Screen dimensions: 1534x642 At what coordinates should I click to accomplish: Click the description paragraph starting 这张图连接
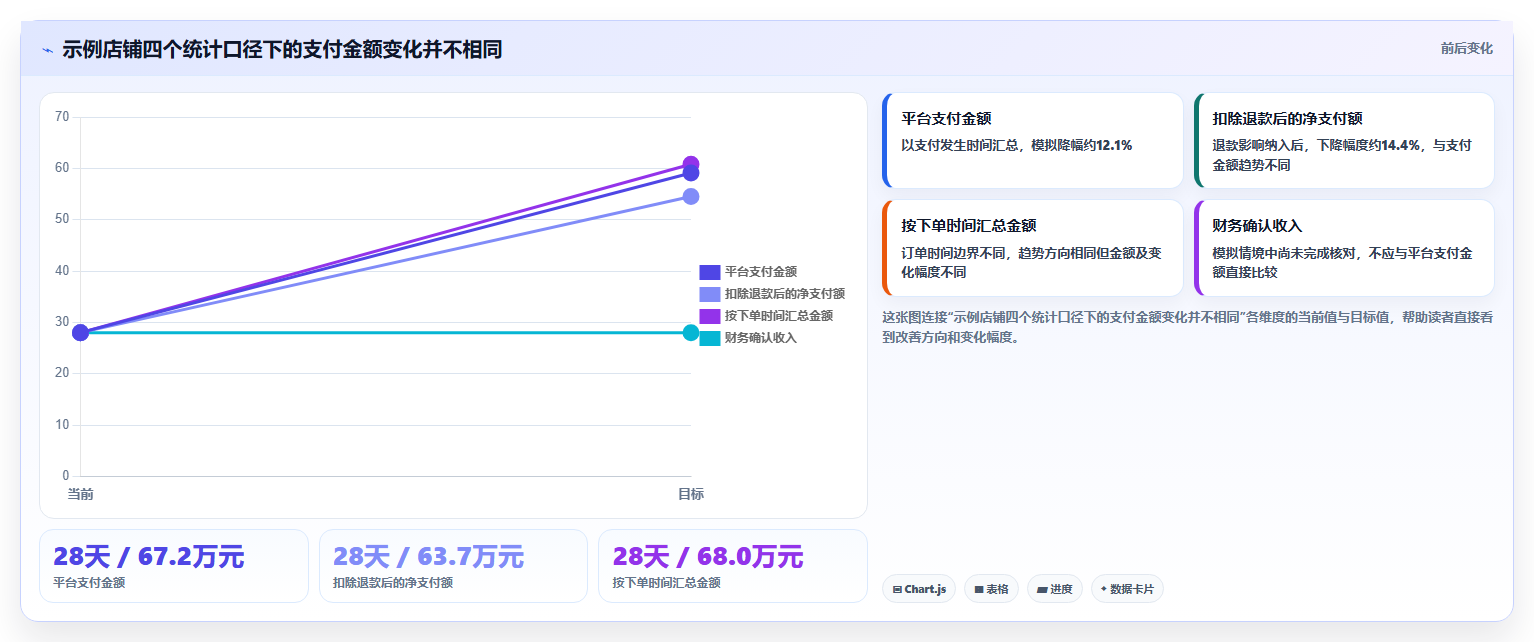pyautogui.click(x=1188, y=327)
